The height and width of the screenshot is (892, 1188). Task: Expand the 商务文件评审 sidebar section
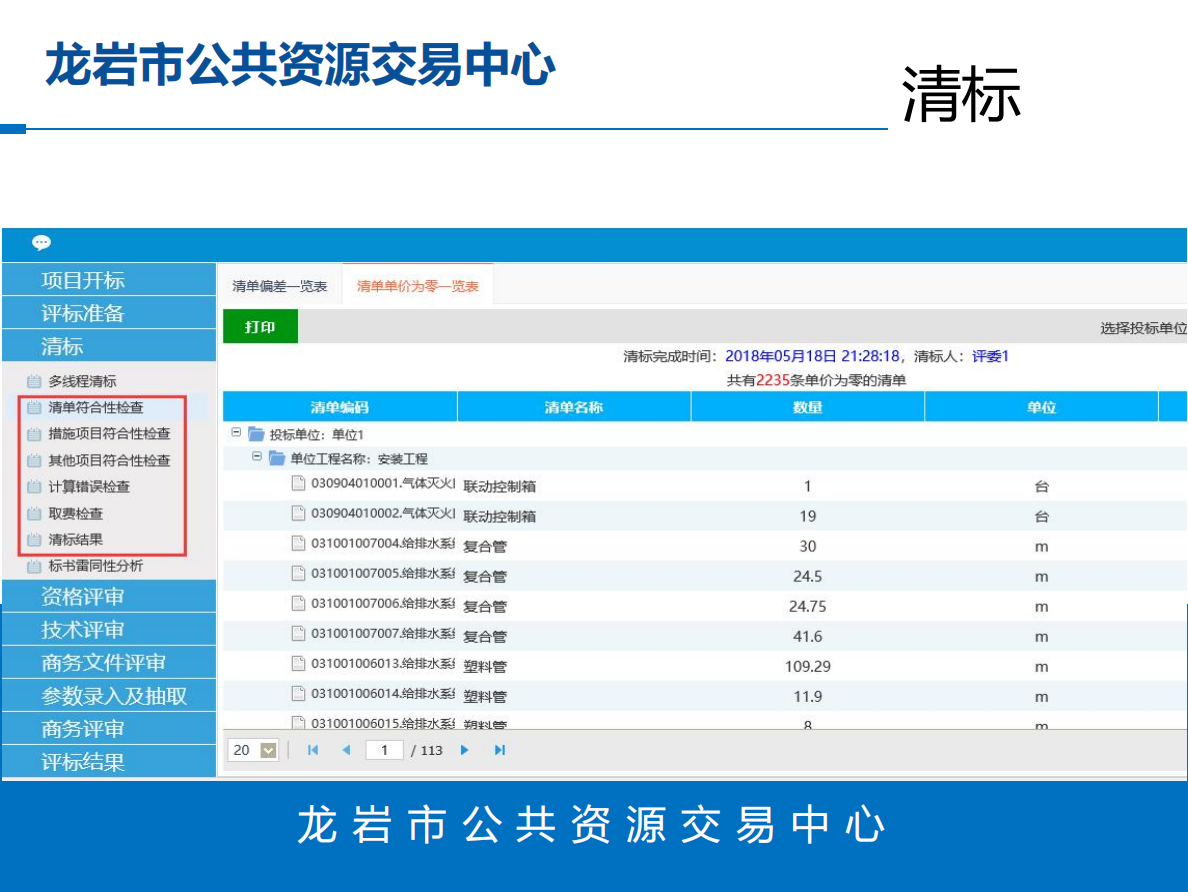click(109, 663)
